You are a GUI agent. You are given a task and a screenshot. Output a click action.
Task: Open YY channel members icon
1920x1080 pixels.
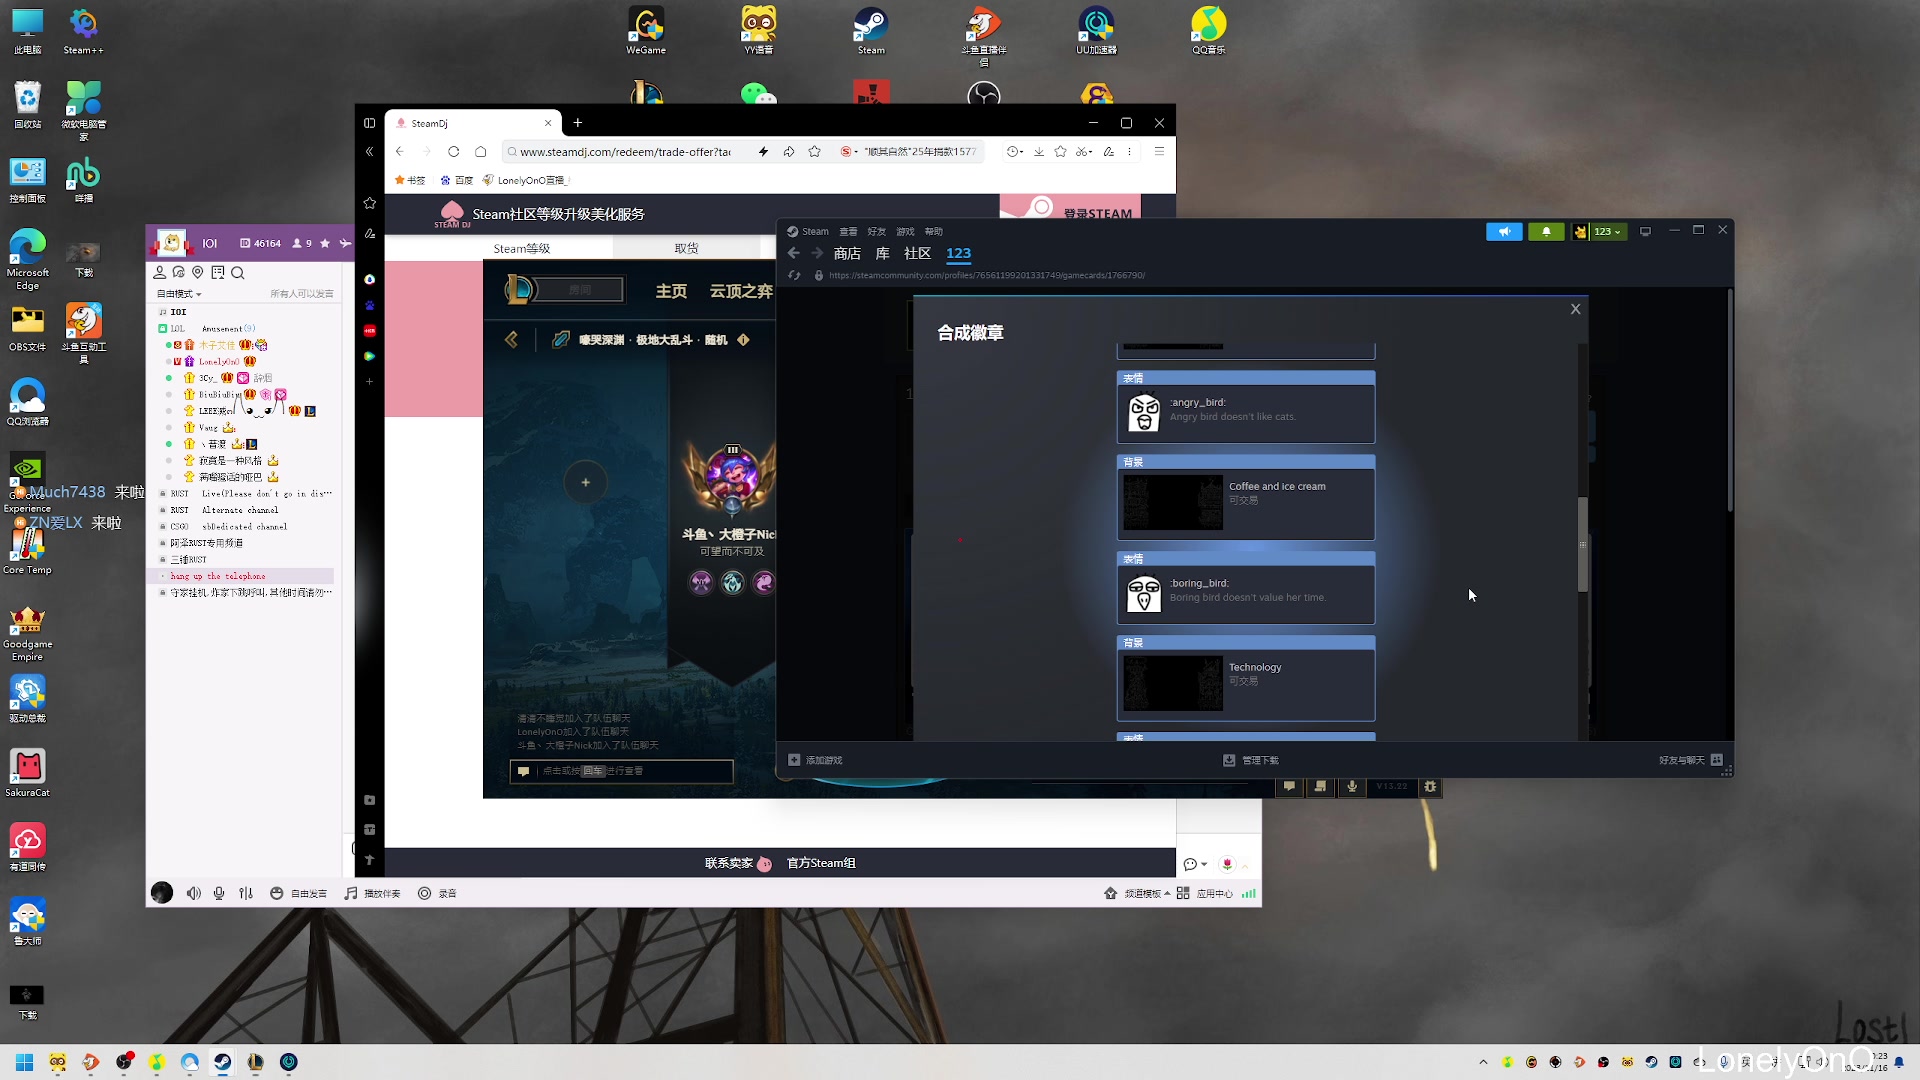click(x=159, y=272)
